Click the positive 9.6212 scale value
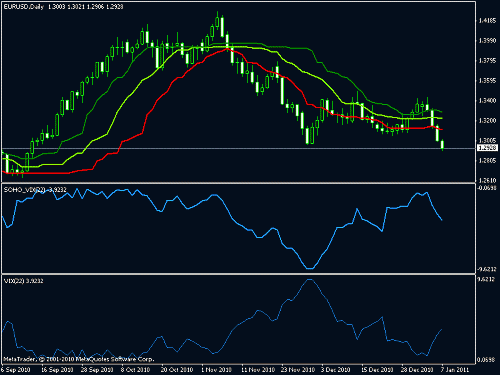This screenshot has width=500, height=375. [487, 279]
